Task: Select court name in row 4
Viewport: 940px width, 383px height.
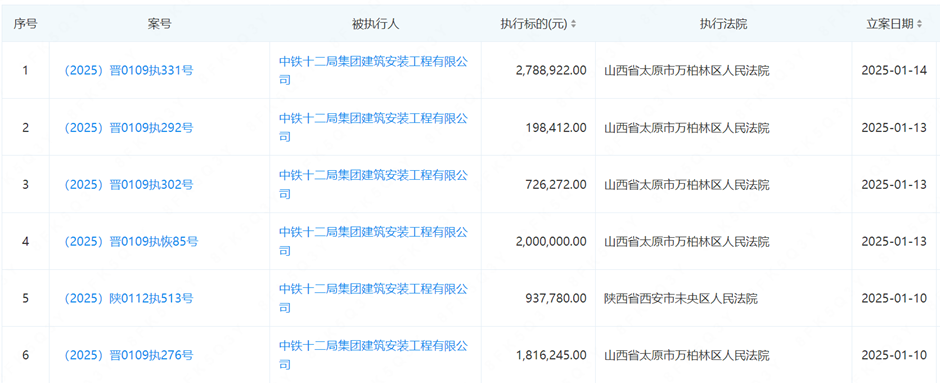Action: 687,242
